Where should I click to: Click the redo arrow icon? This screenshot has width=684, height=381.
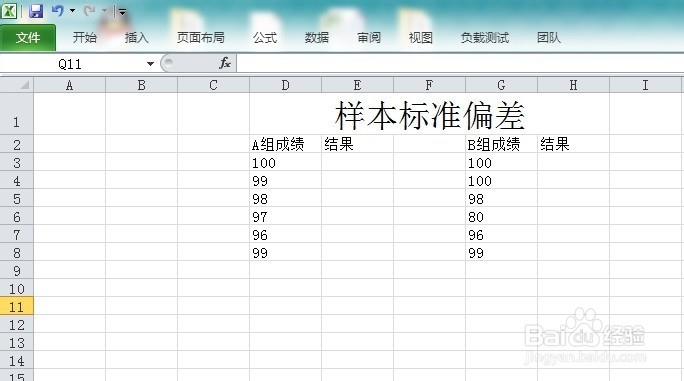click(89, 10)
